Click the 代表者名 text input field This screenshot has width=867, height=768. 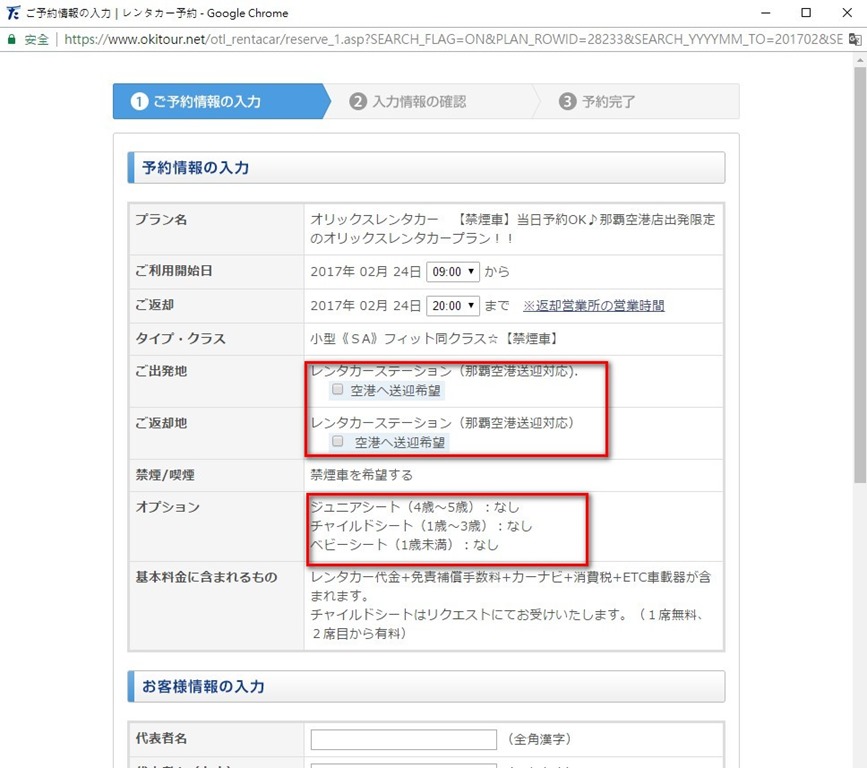tap(403, 740)
